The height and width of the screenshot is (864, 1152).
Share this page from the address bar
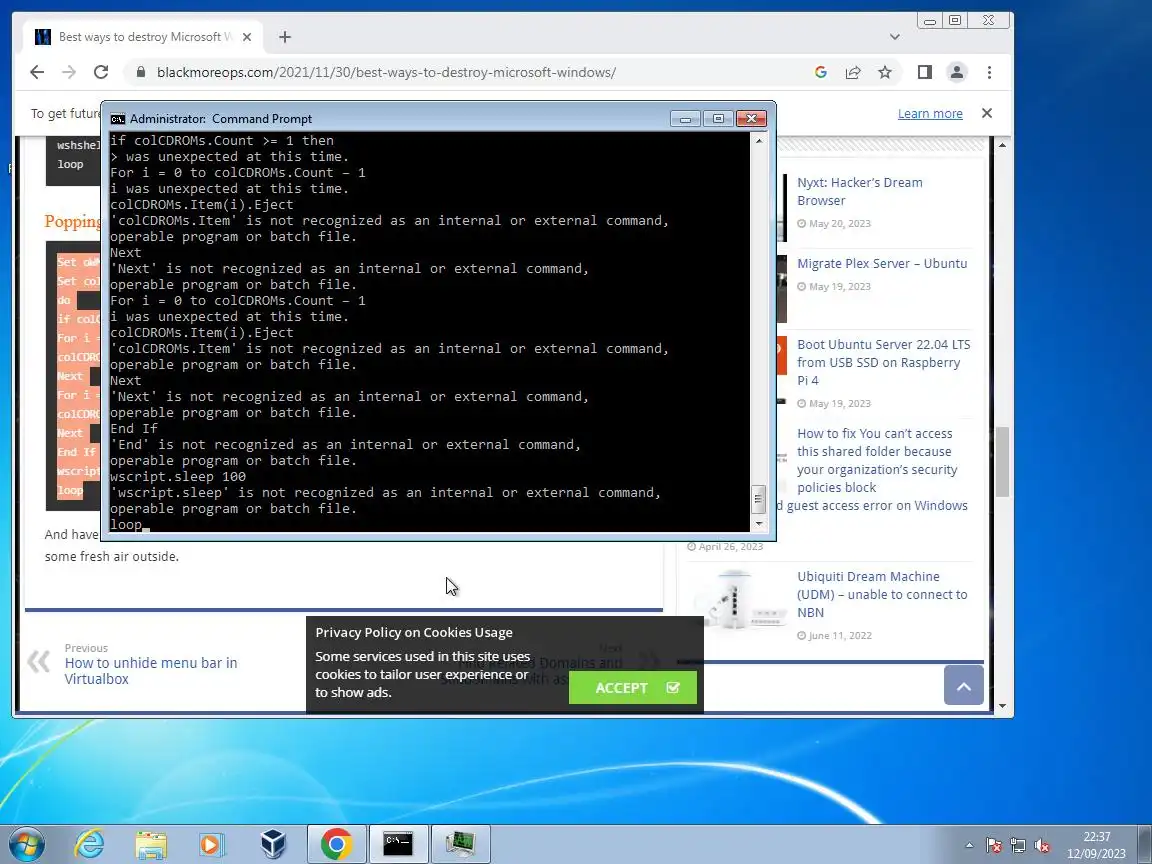point(853,72)
